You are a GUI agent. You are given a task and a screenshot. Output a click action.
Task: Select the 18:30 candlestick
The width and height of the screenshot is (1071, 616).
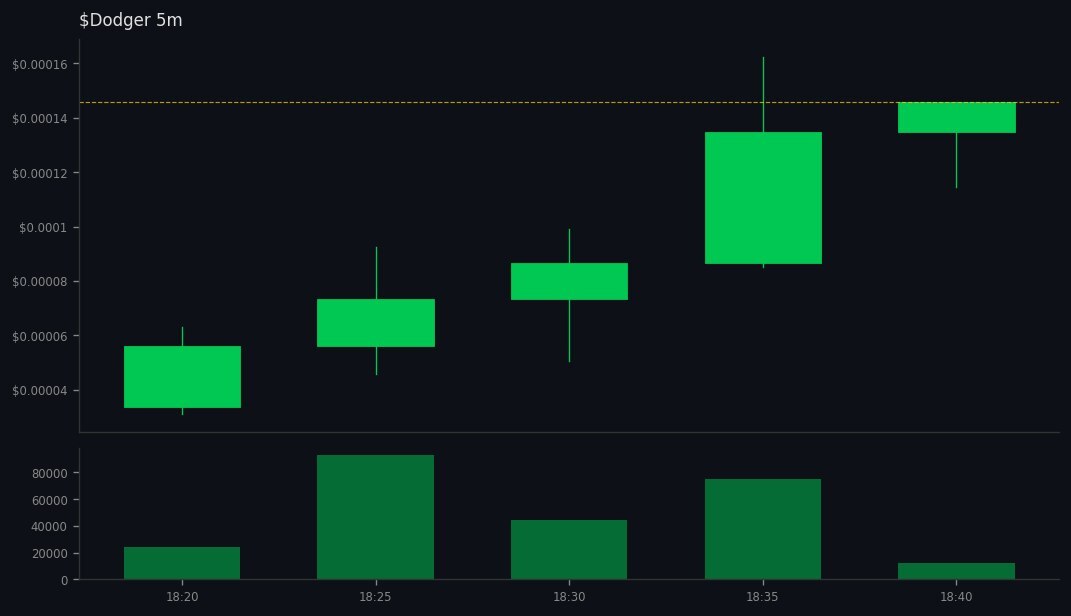tap(569, 280)
